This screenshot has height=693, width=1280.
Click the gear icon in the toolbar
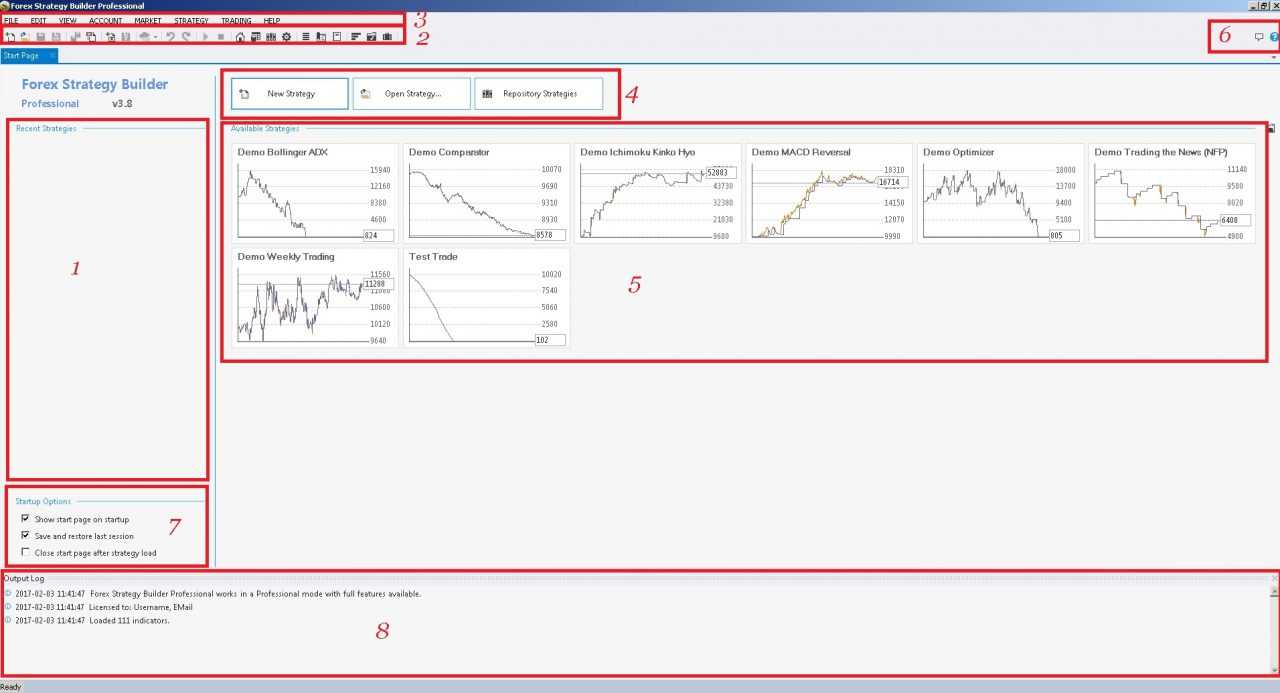click(x=286, y=37)
